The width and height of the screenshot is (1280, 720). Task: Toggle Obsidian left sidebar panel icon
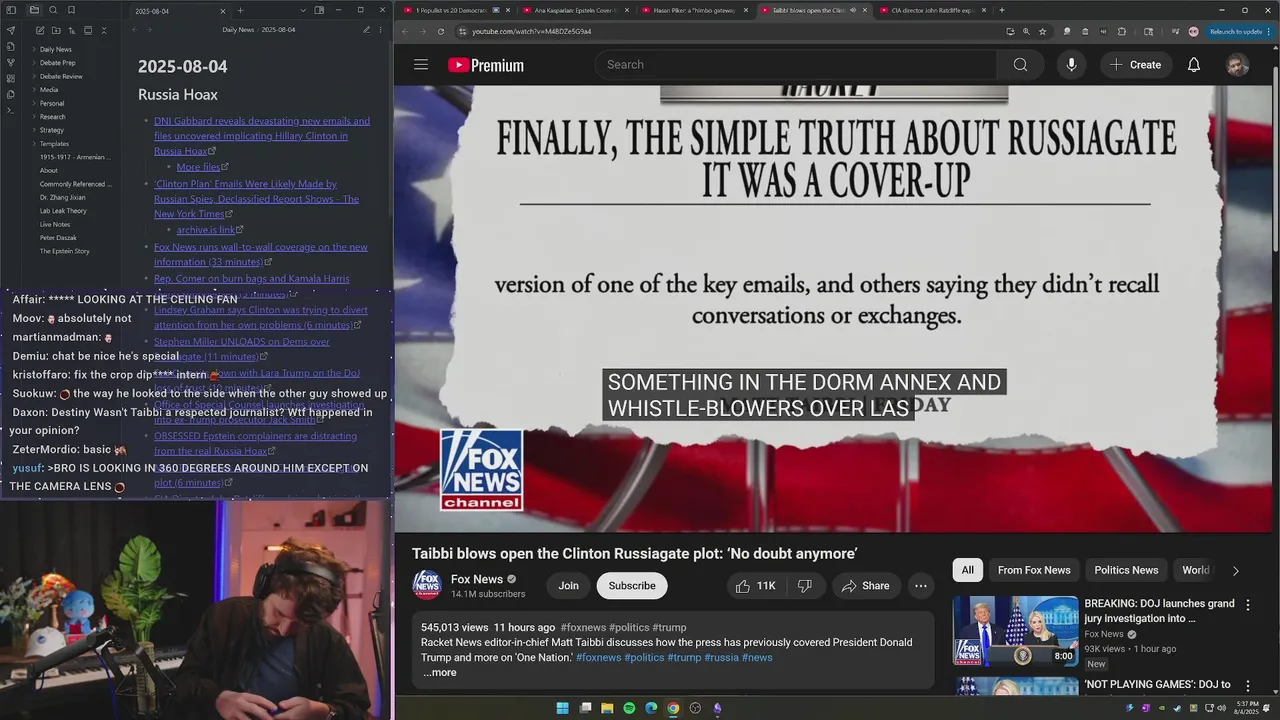click(11, 10)
